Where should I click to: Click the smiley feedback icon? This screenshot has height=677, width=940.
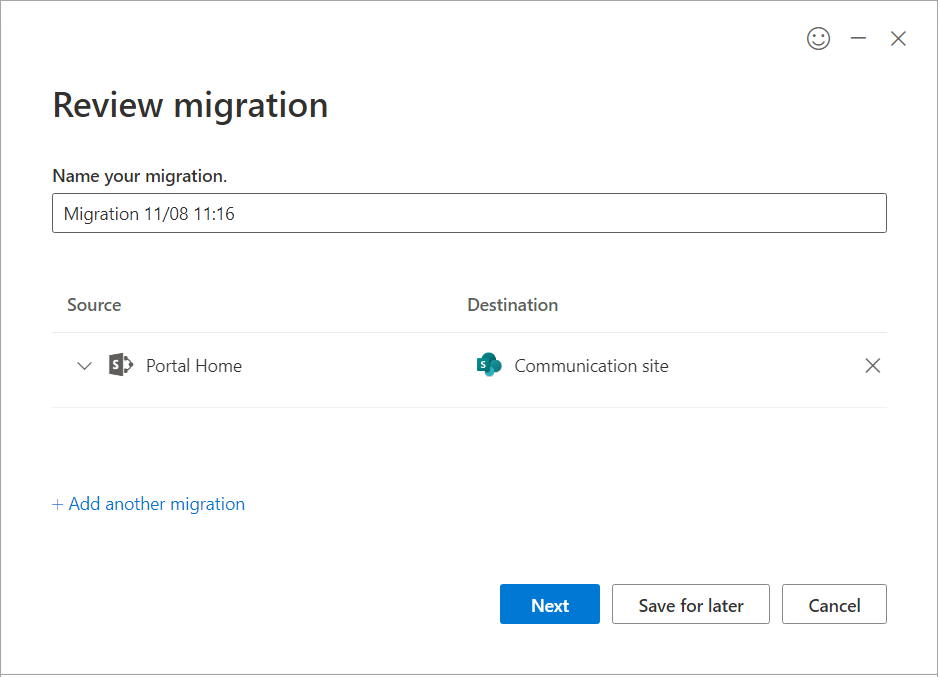pyautogui.click(x=818, y=39)
